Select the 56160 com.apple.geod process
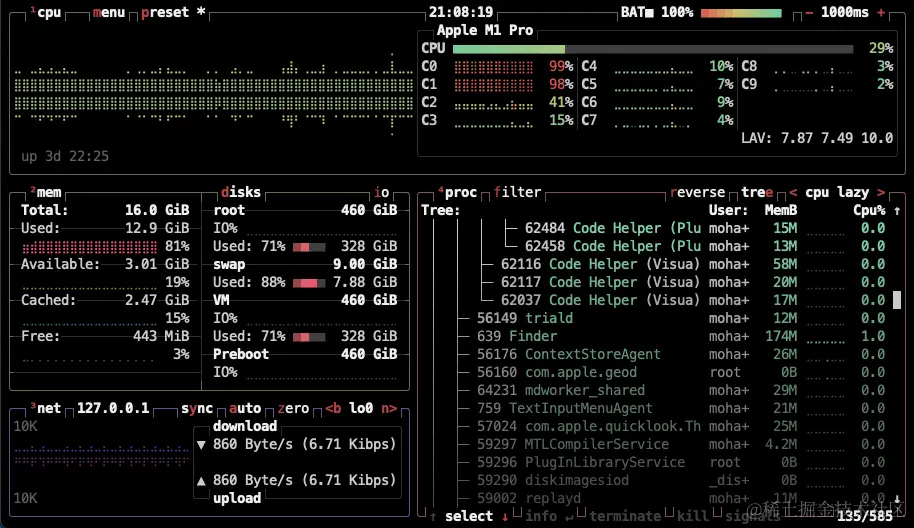 coord(657,372)
